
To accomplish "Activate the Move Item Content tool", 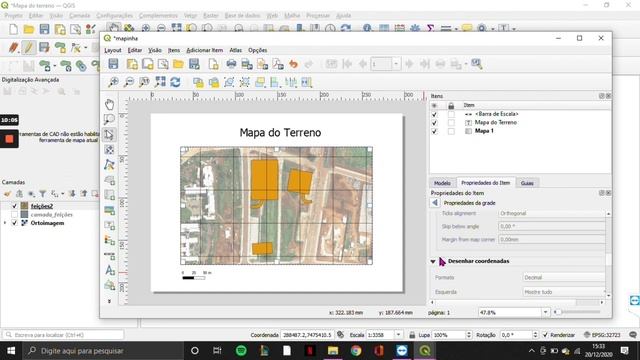I will 109,150.
